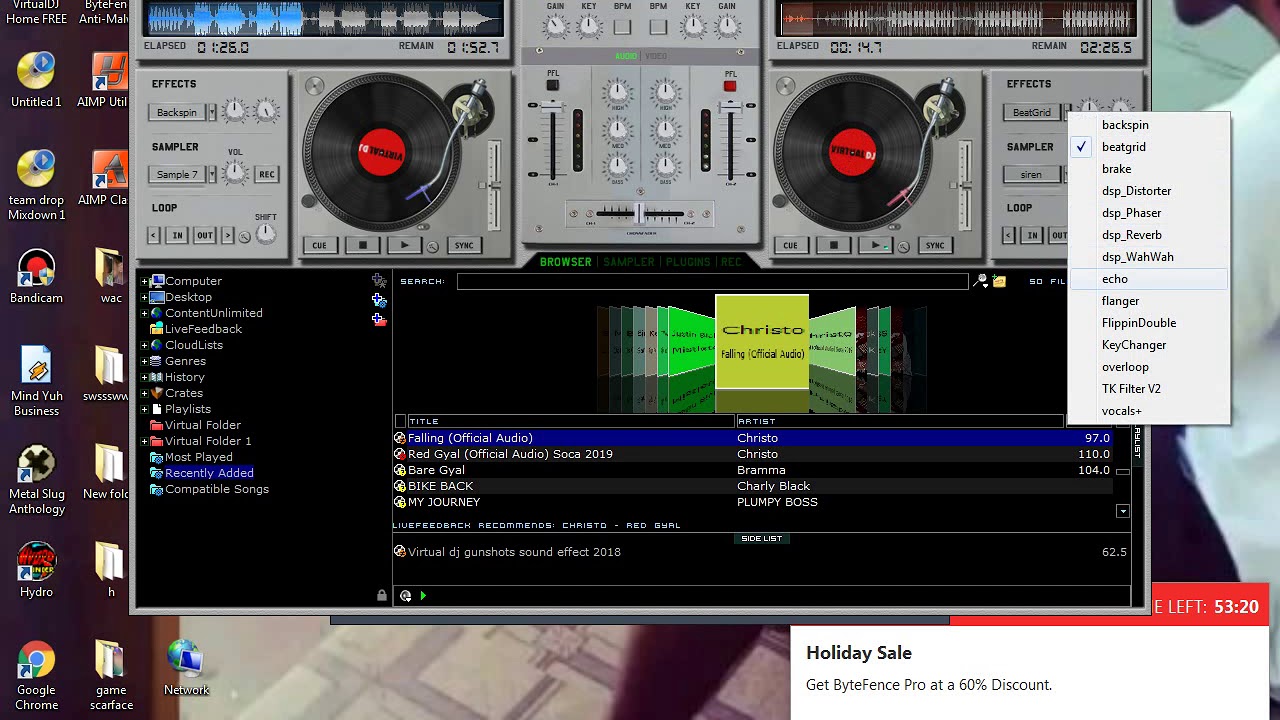The image size is (1280, 720).
Task: Click the left deck loop round icon next to >
Action: point(244,237)
